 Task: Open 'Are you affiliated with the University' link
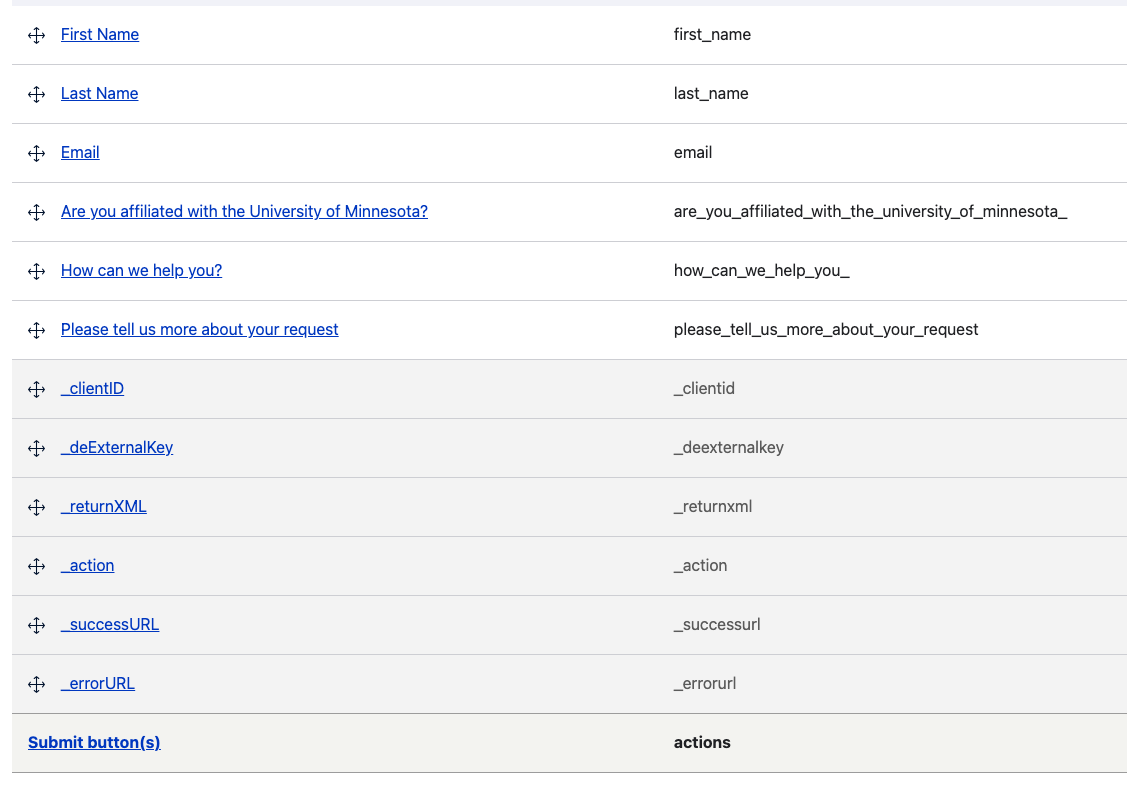(244, 212)
